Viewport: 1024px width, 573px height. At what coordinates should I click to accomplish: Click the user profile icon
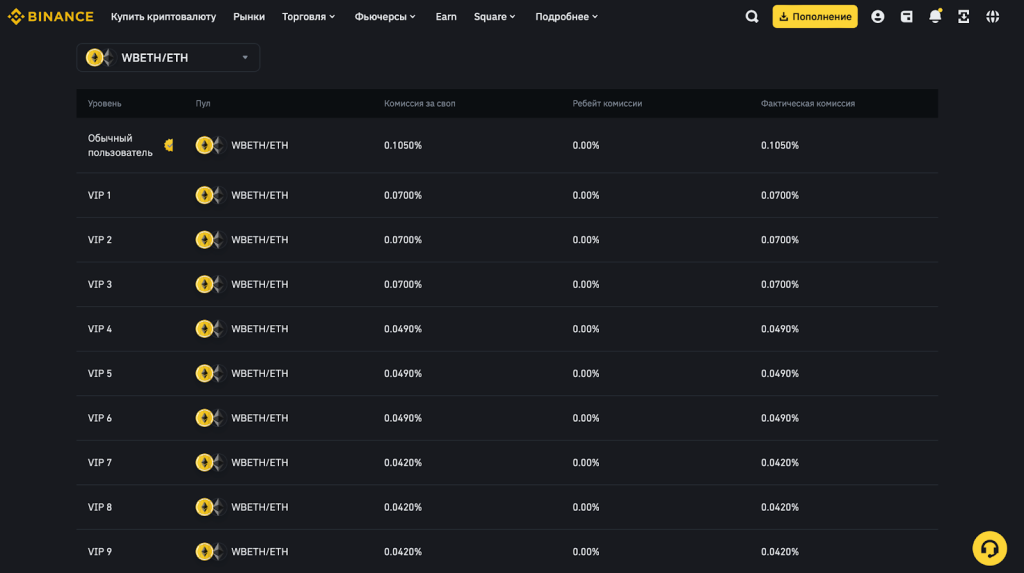[877, 17]
